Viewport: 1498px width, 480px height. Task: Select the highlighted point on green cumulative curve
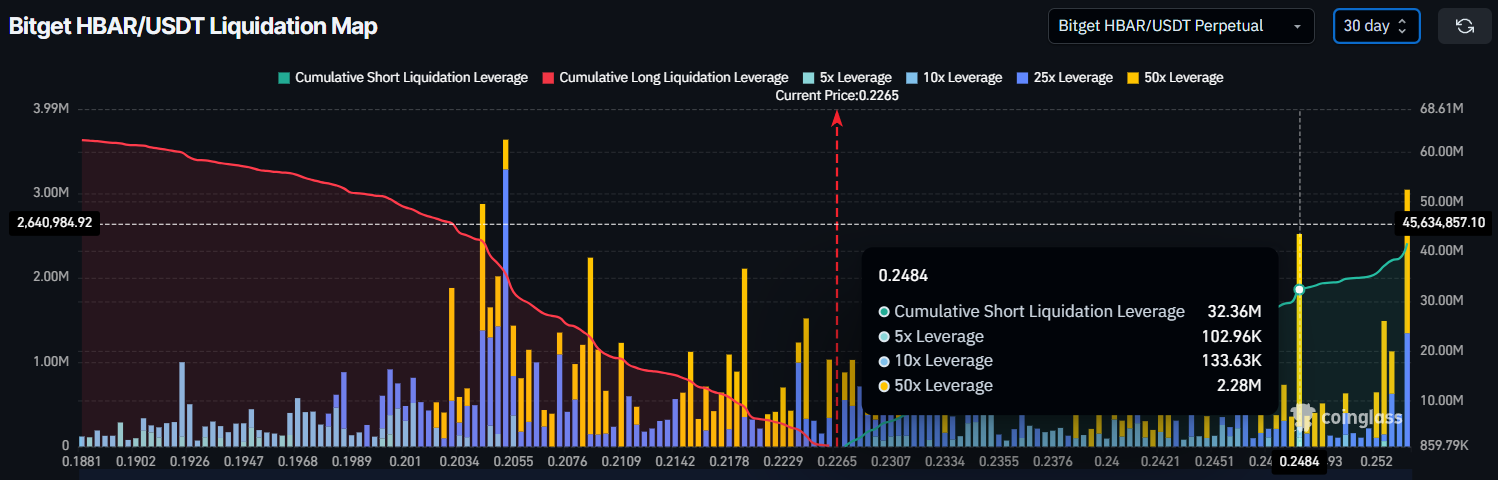pos(1299,289)
